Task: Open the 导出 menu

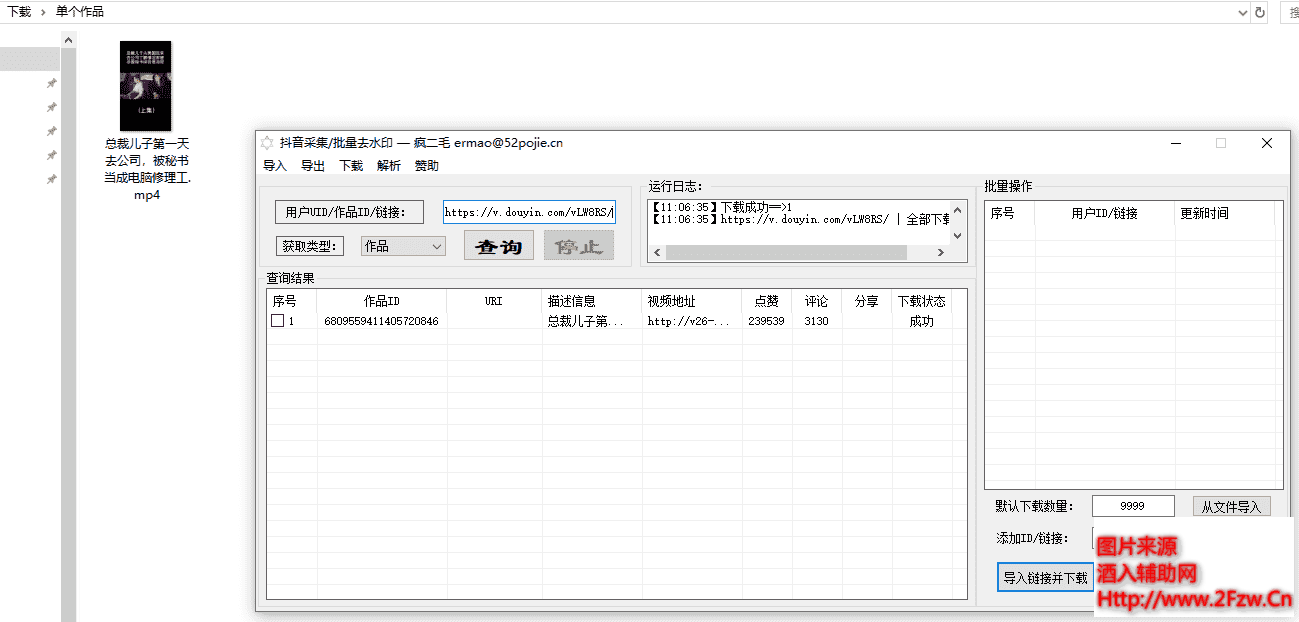Action: coord(312,166)
